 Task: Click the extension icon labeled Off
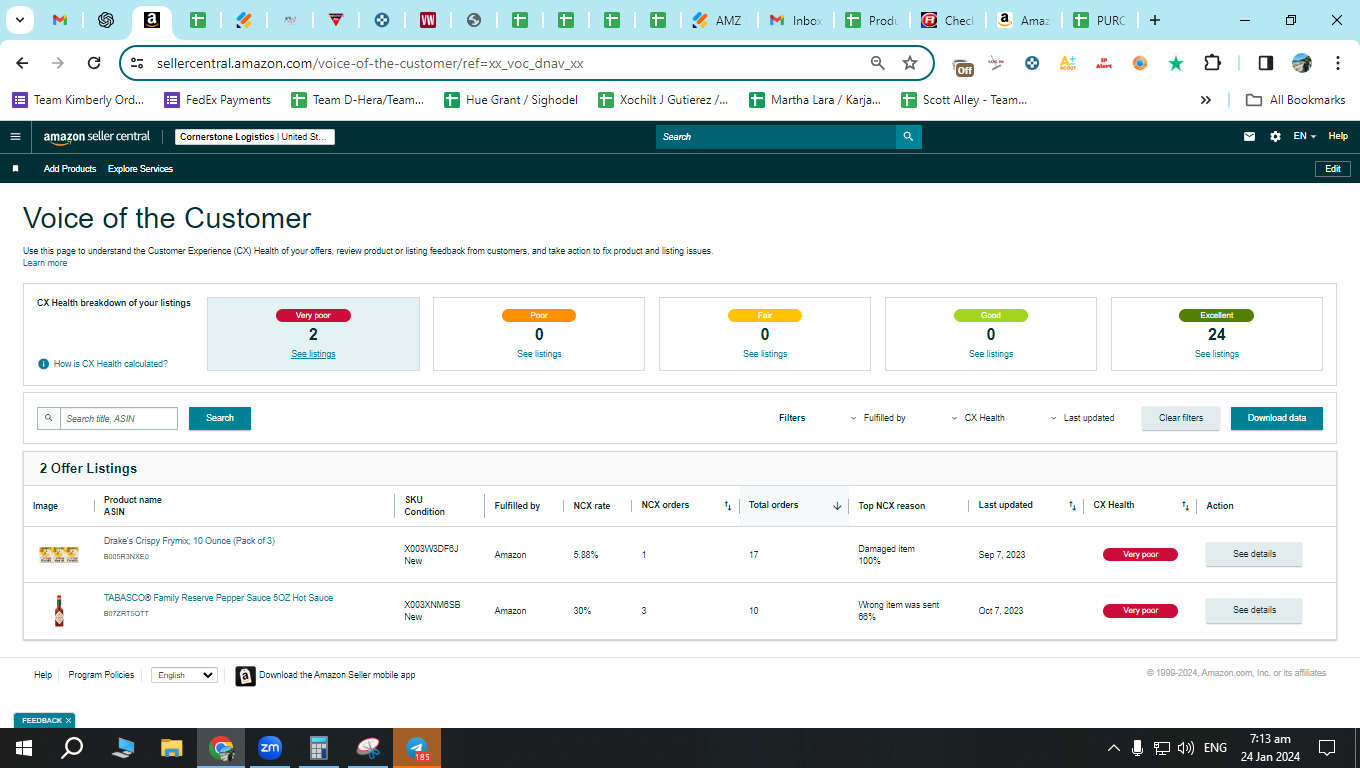click(963, 66)
